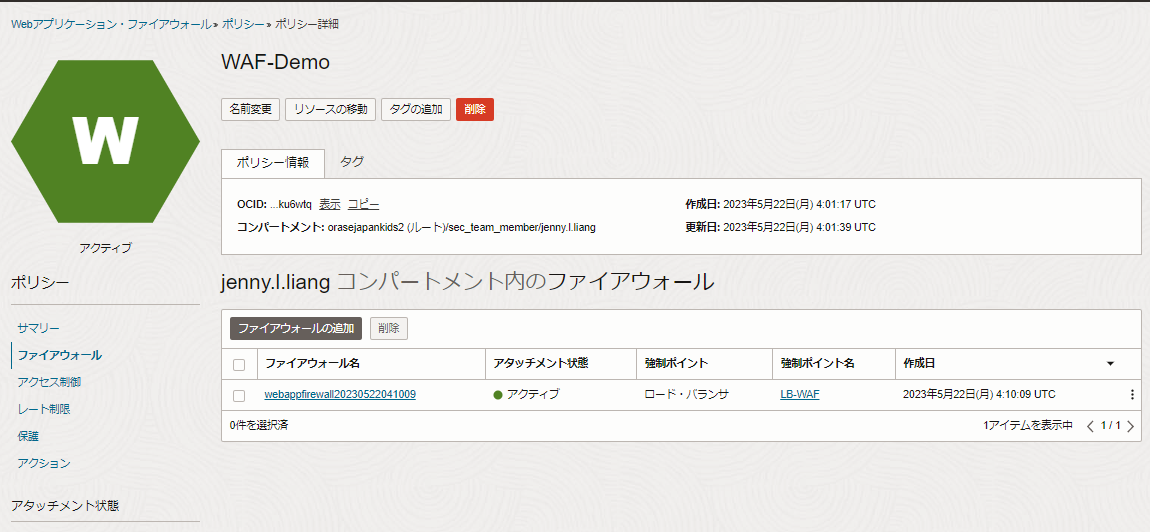
Task: Select the ポリシー情報 tab
Action: click(272, 162)
